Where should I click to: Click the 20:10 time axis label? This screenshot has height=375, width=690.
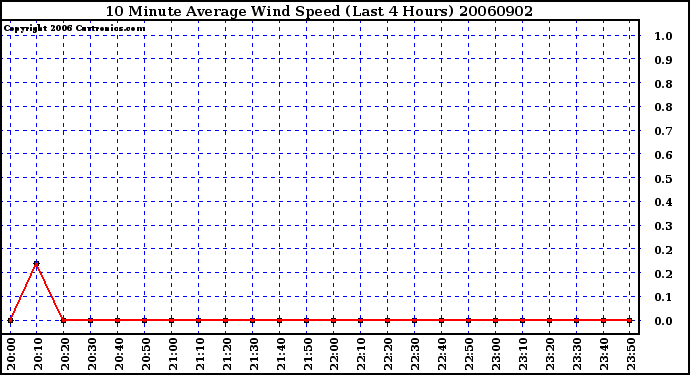coord(37,354)
